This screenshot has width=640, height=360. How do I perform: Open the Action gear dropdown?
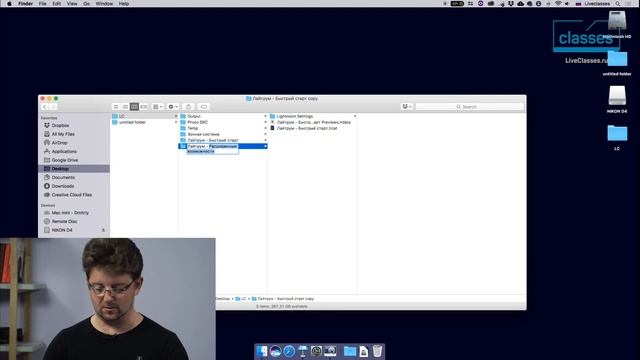(173, 107)
